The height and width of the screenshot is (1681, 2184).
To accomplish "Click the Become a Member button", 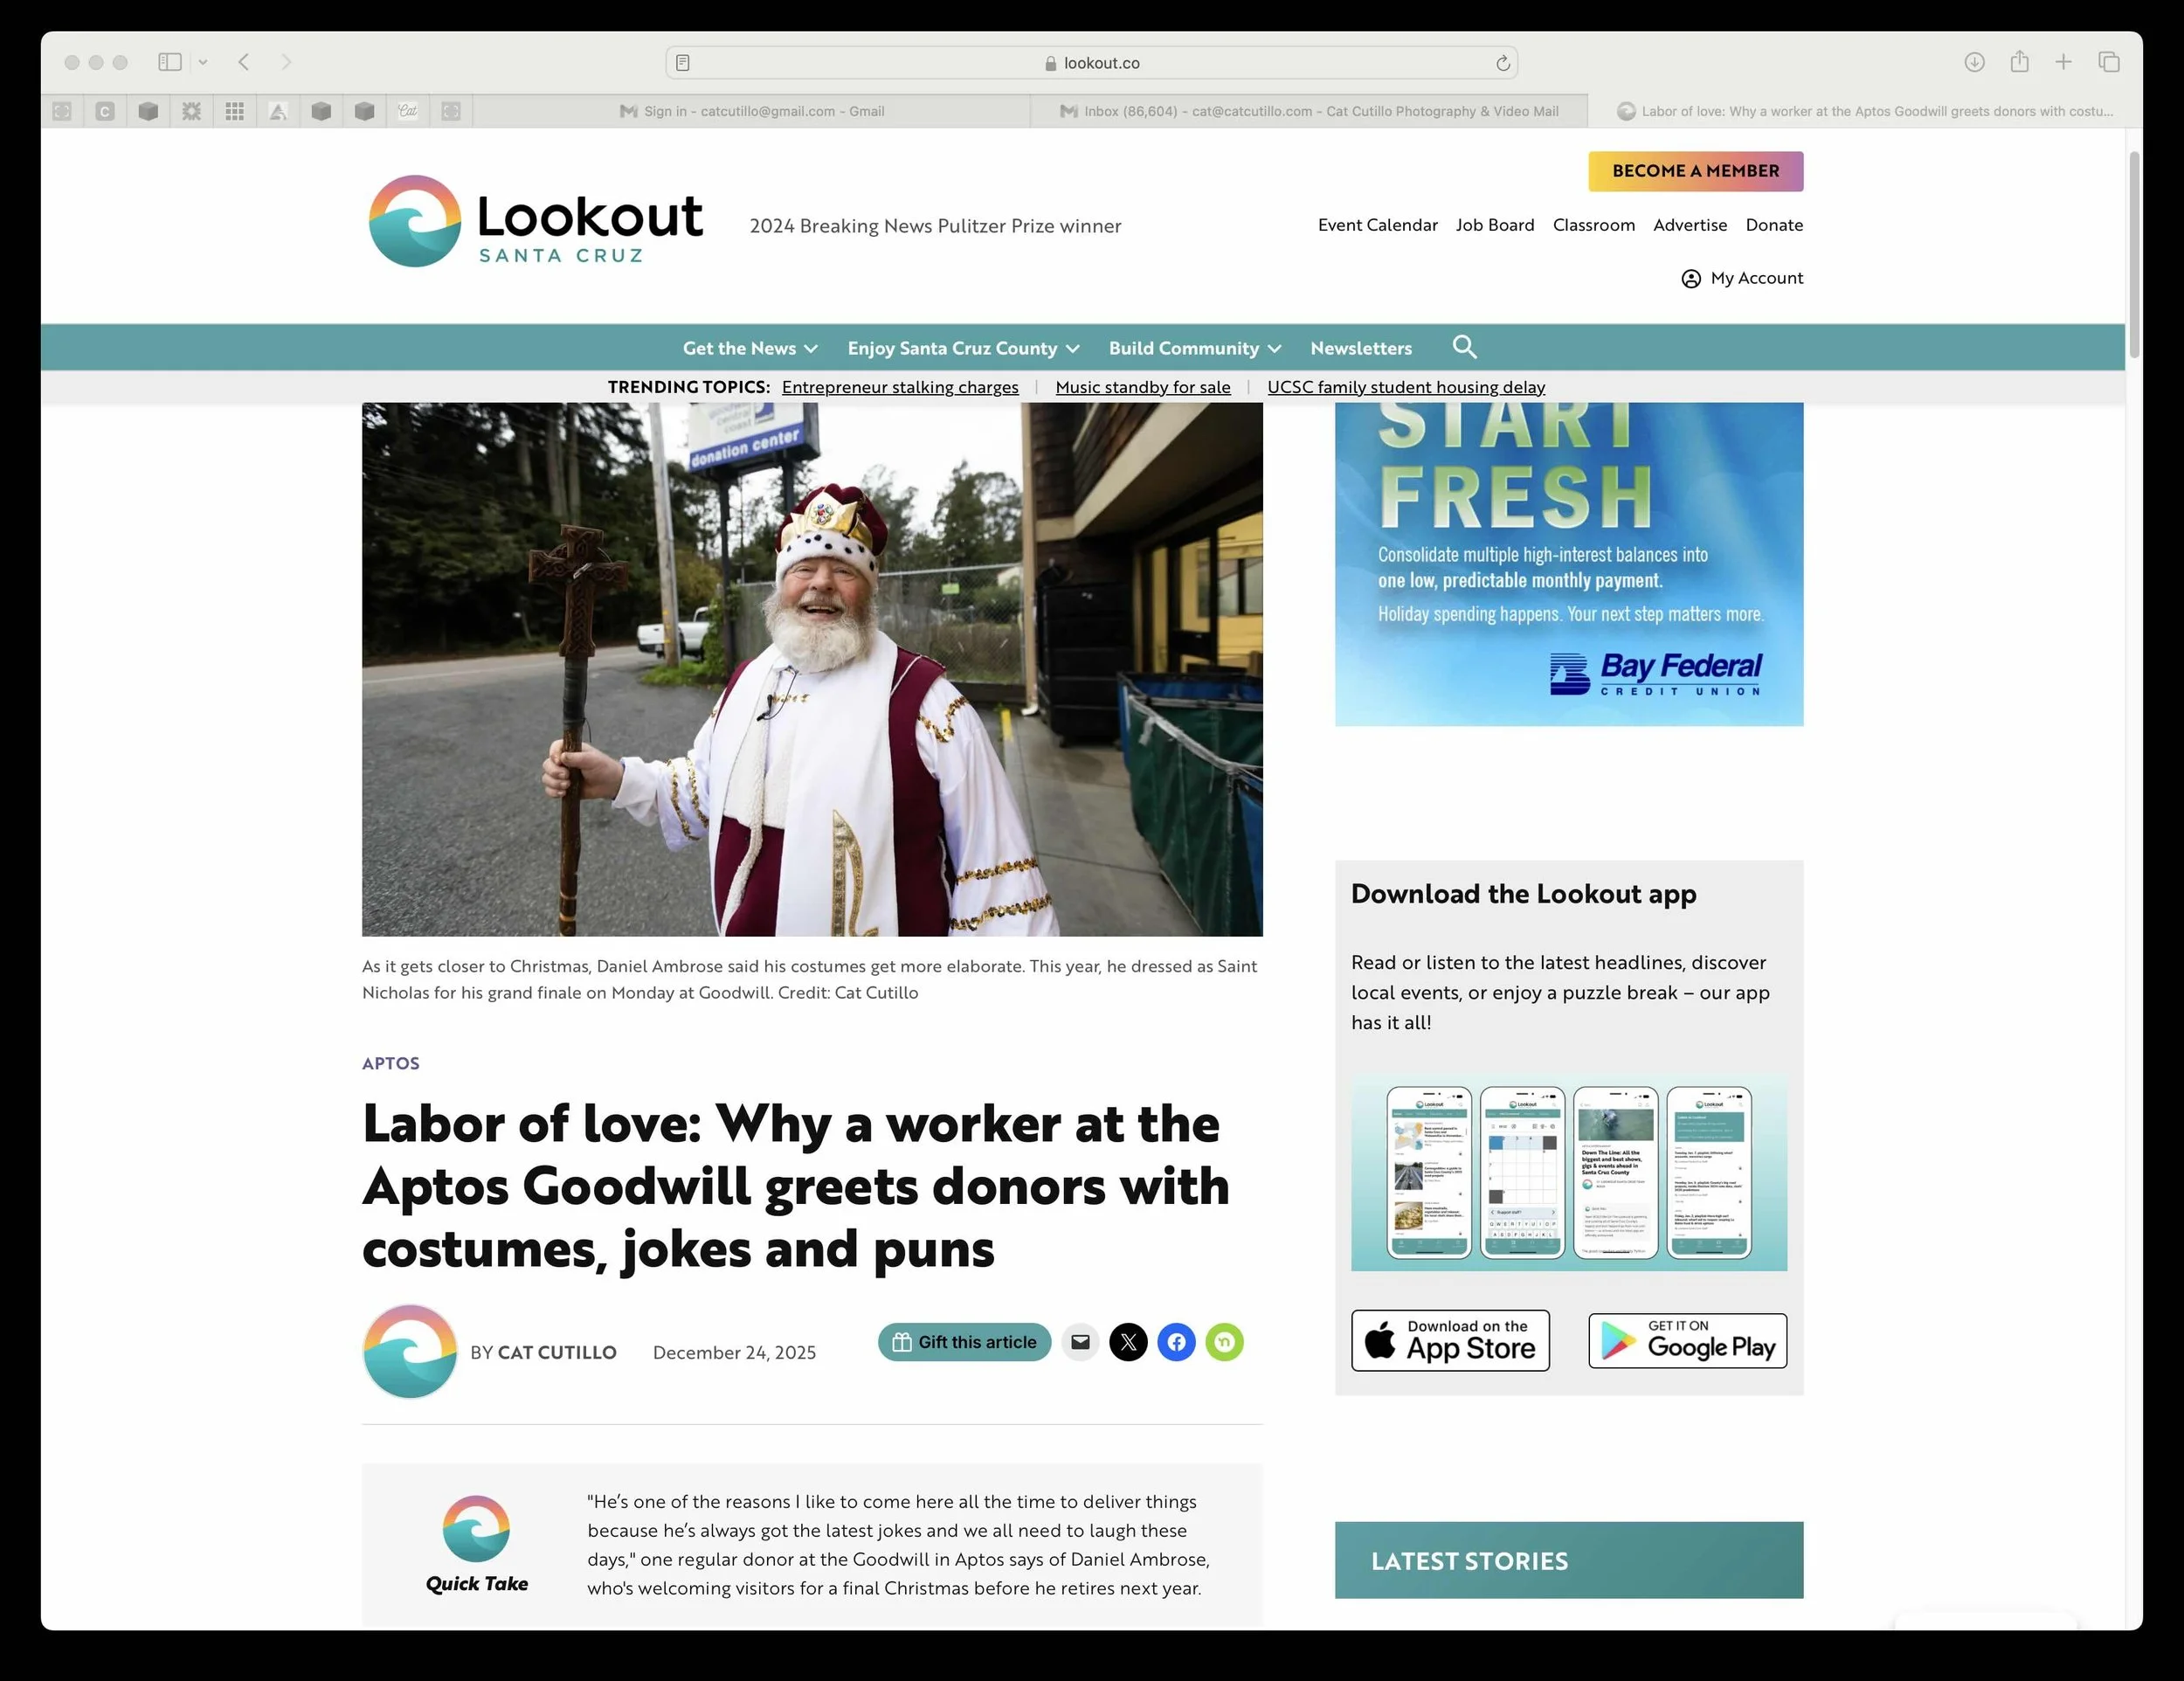I will click(x=1695, y=171).
